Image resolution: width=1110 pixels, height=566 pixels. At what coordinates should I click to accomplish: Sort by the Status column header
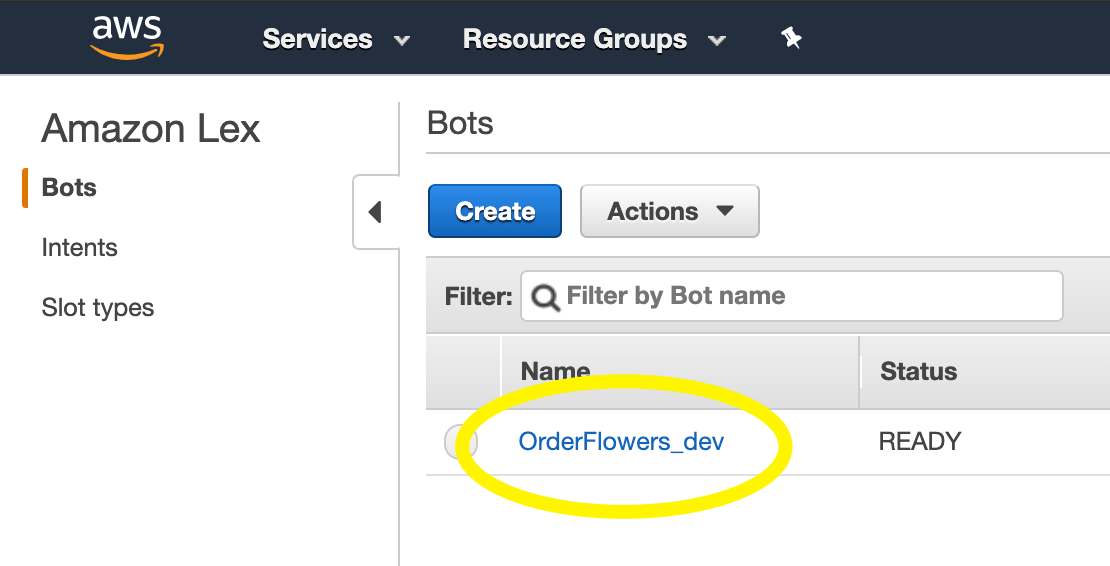(x=918, y=371)
